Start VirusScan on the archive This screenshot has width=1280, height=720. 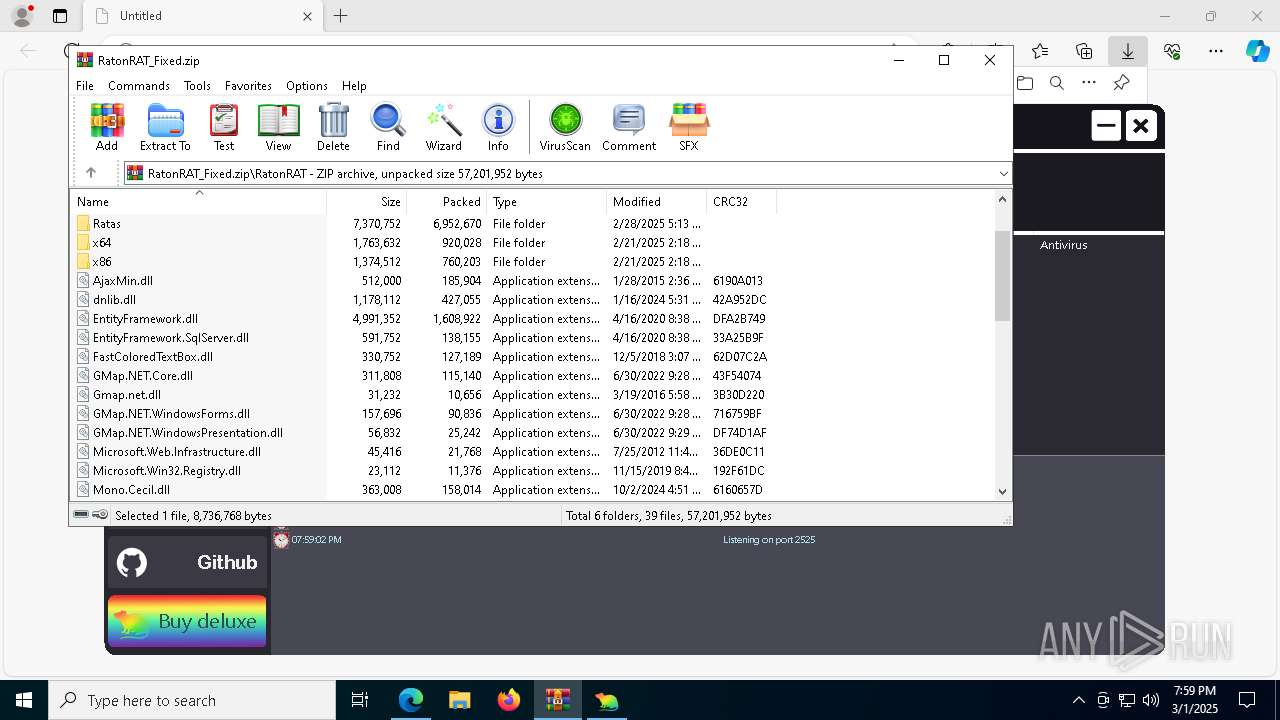(x=565, y=127)
